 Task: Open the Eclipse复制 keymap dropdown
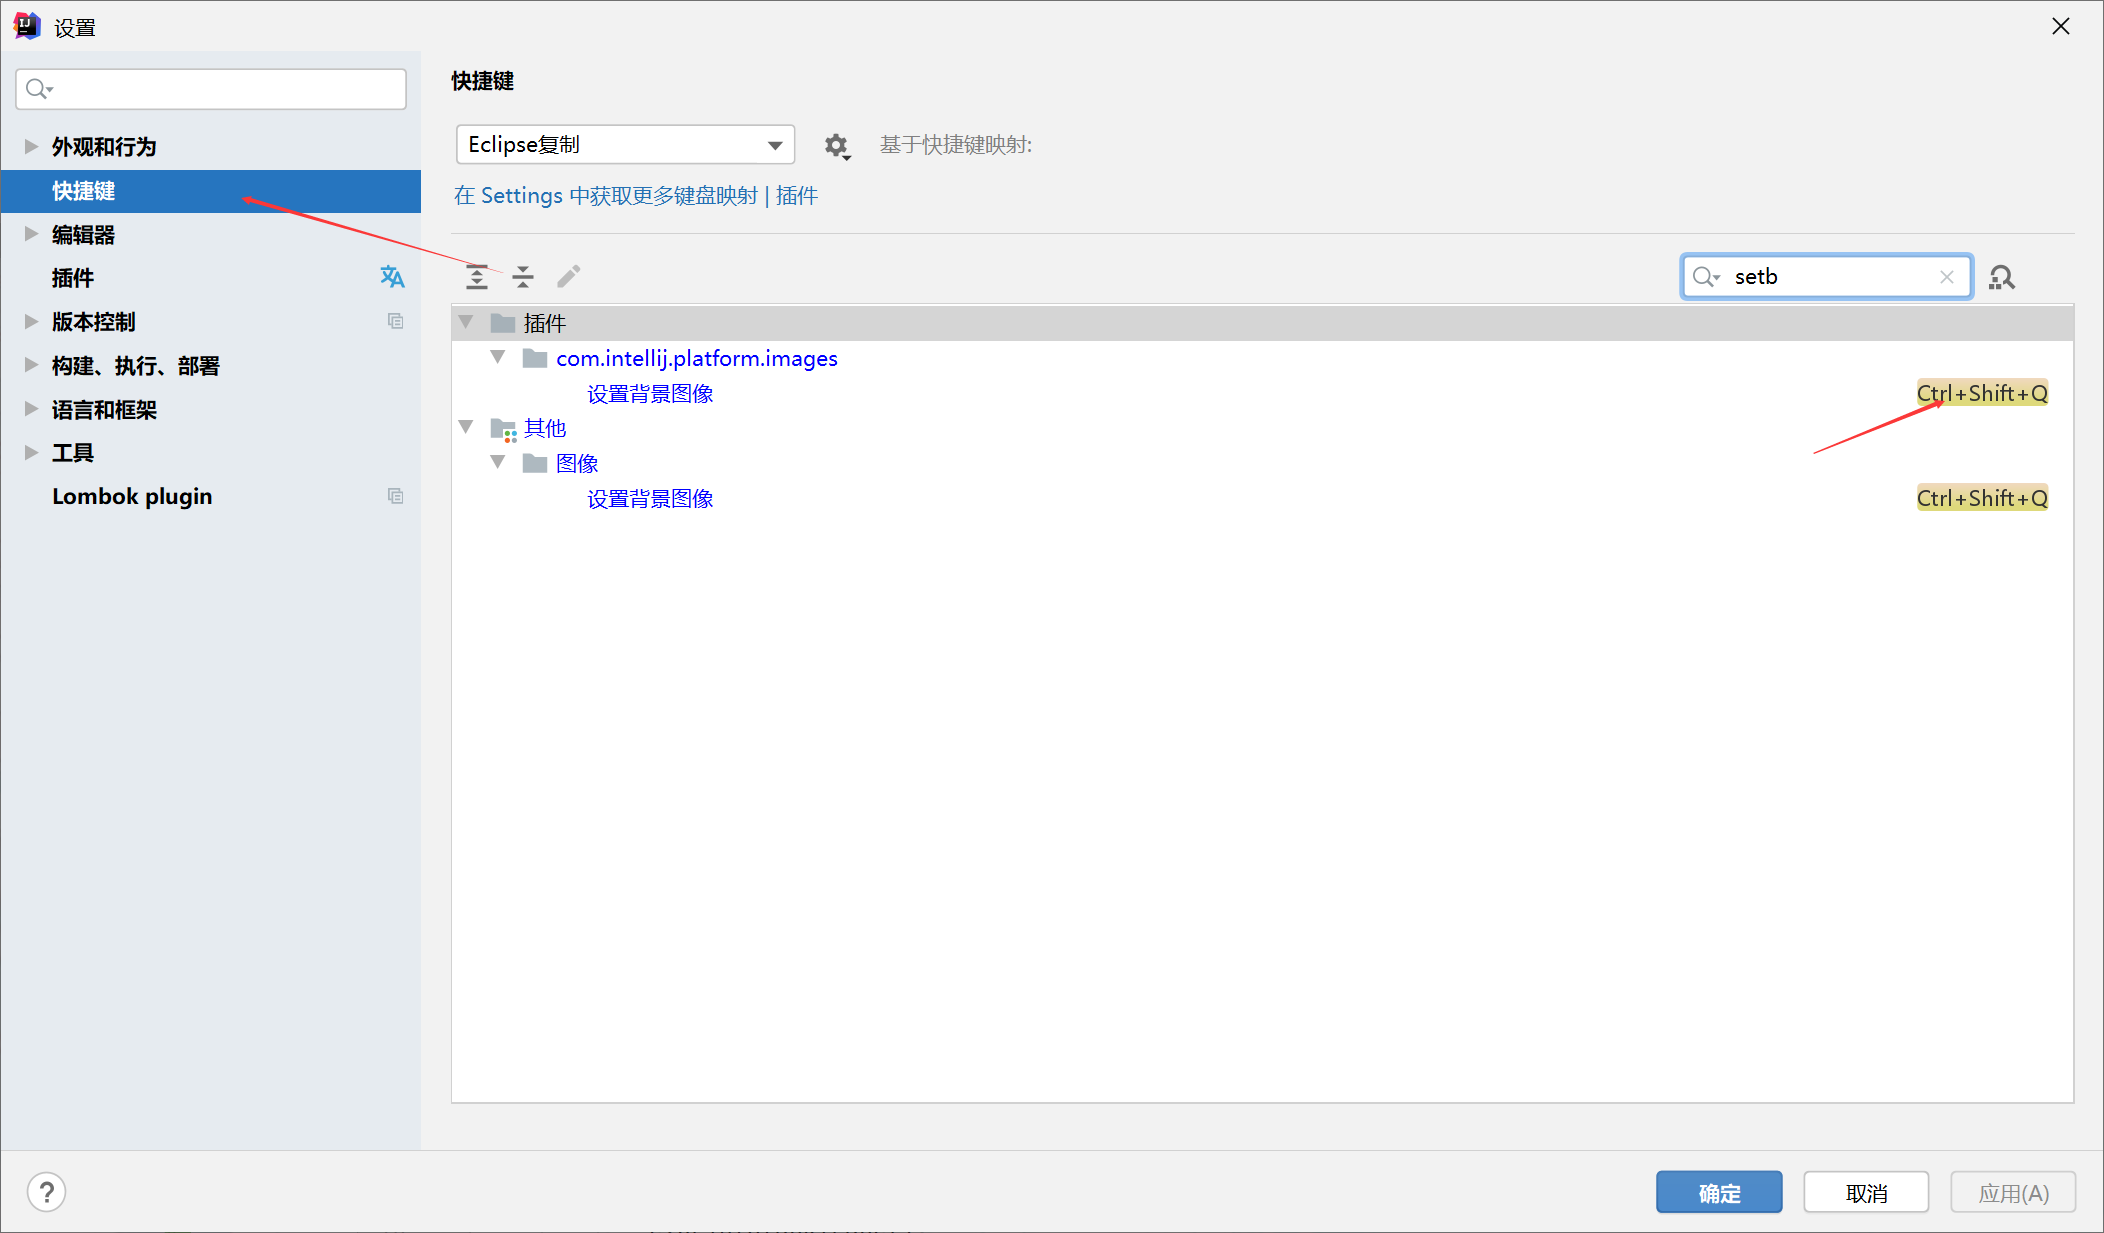[x=625, y=145]
